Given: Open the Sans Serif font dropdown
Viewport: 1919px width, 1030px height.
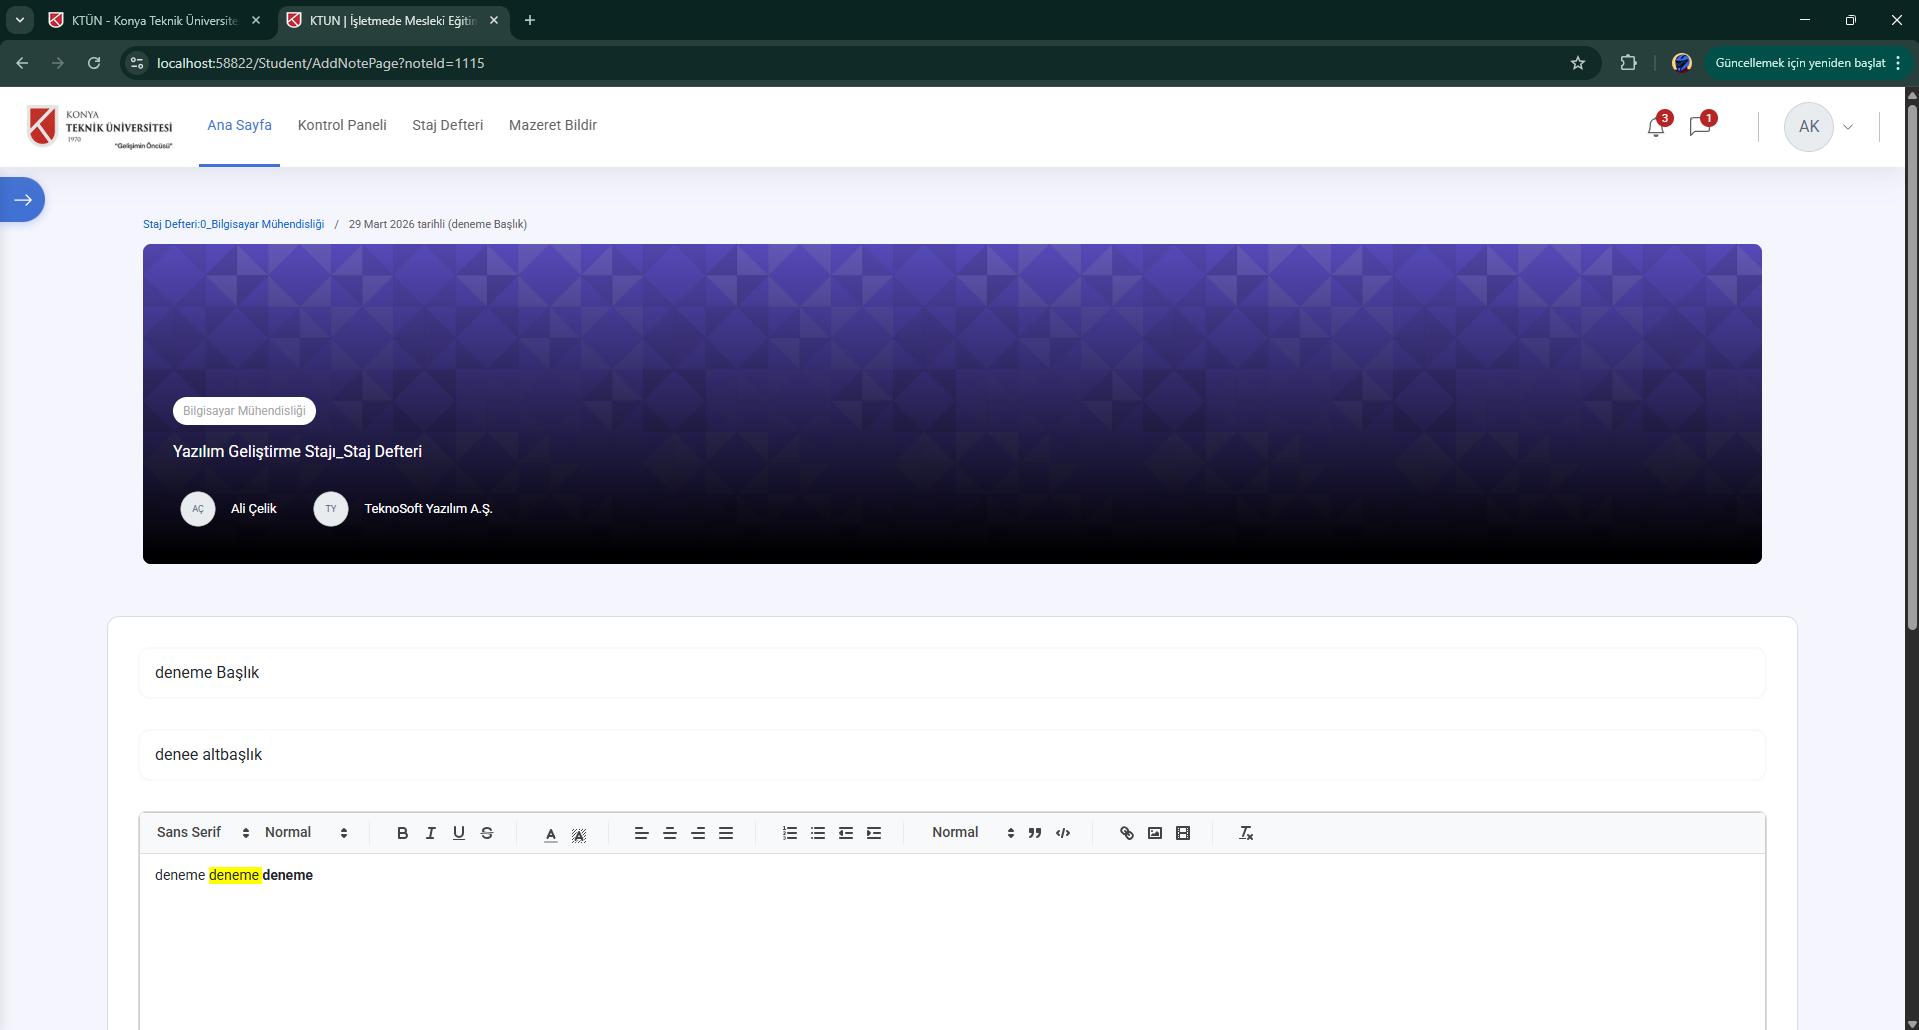Looking at the screenshot, I should click(198, 832).
